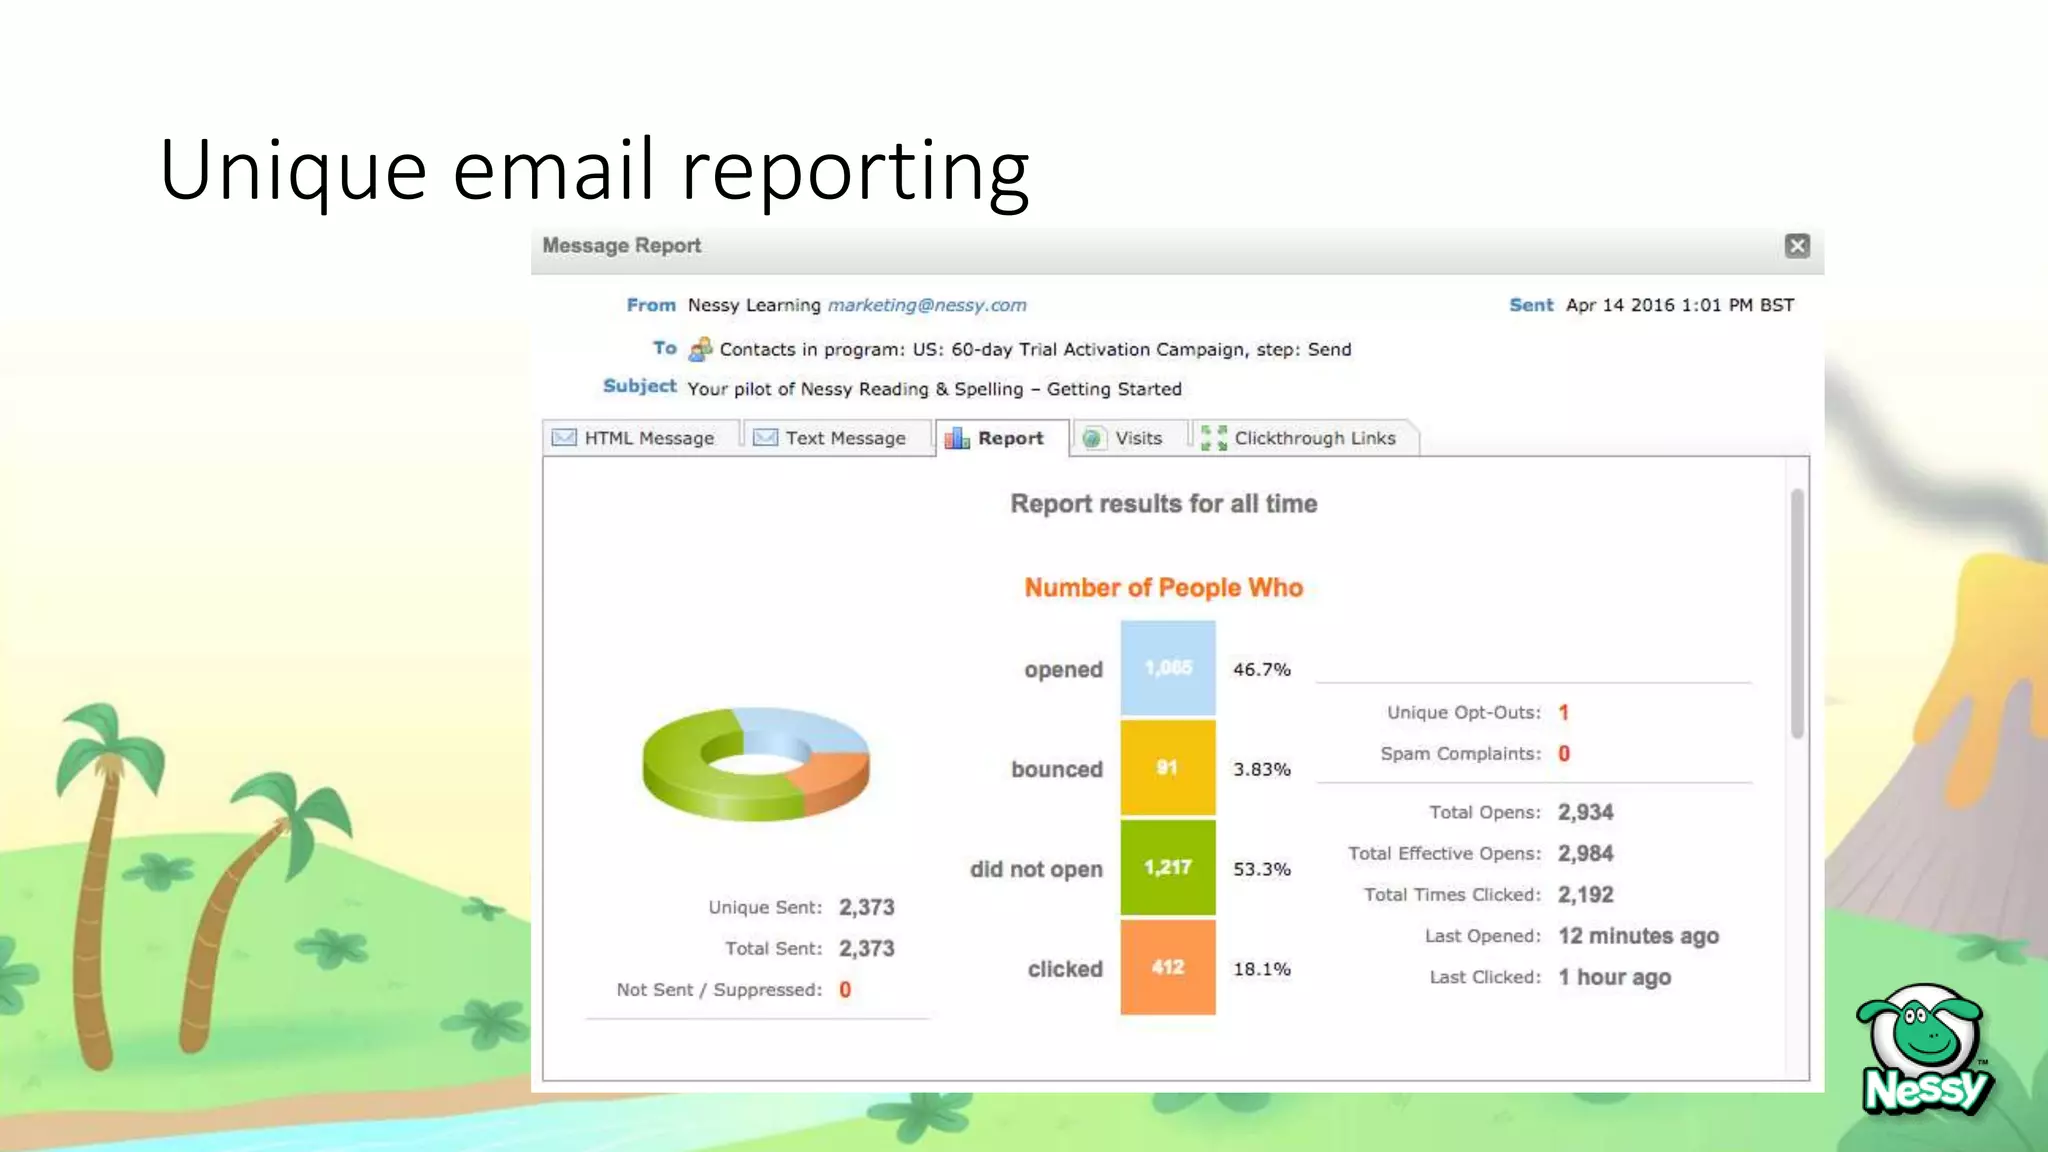Click the 'Message Report' dialog title
Image resolution: width=2048 pixels, height=1152 pixels.
pos(621,246)
